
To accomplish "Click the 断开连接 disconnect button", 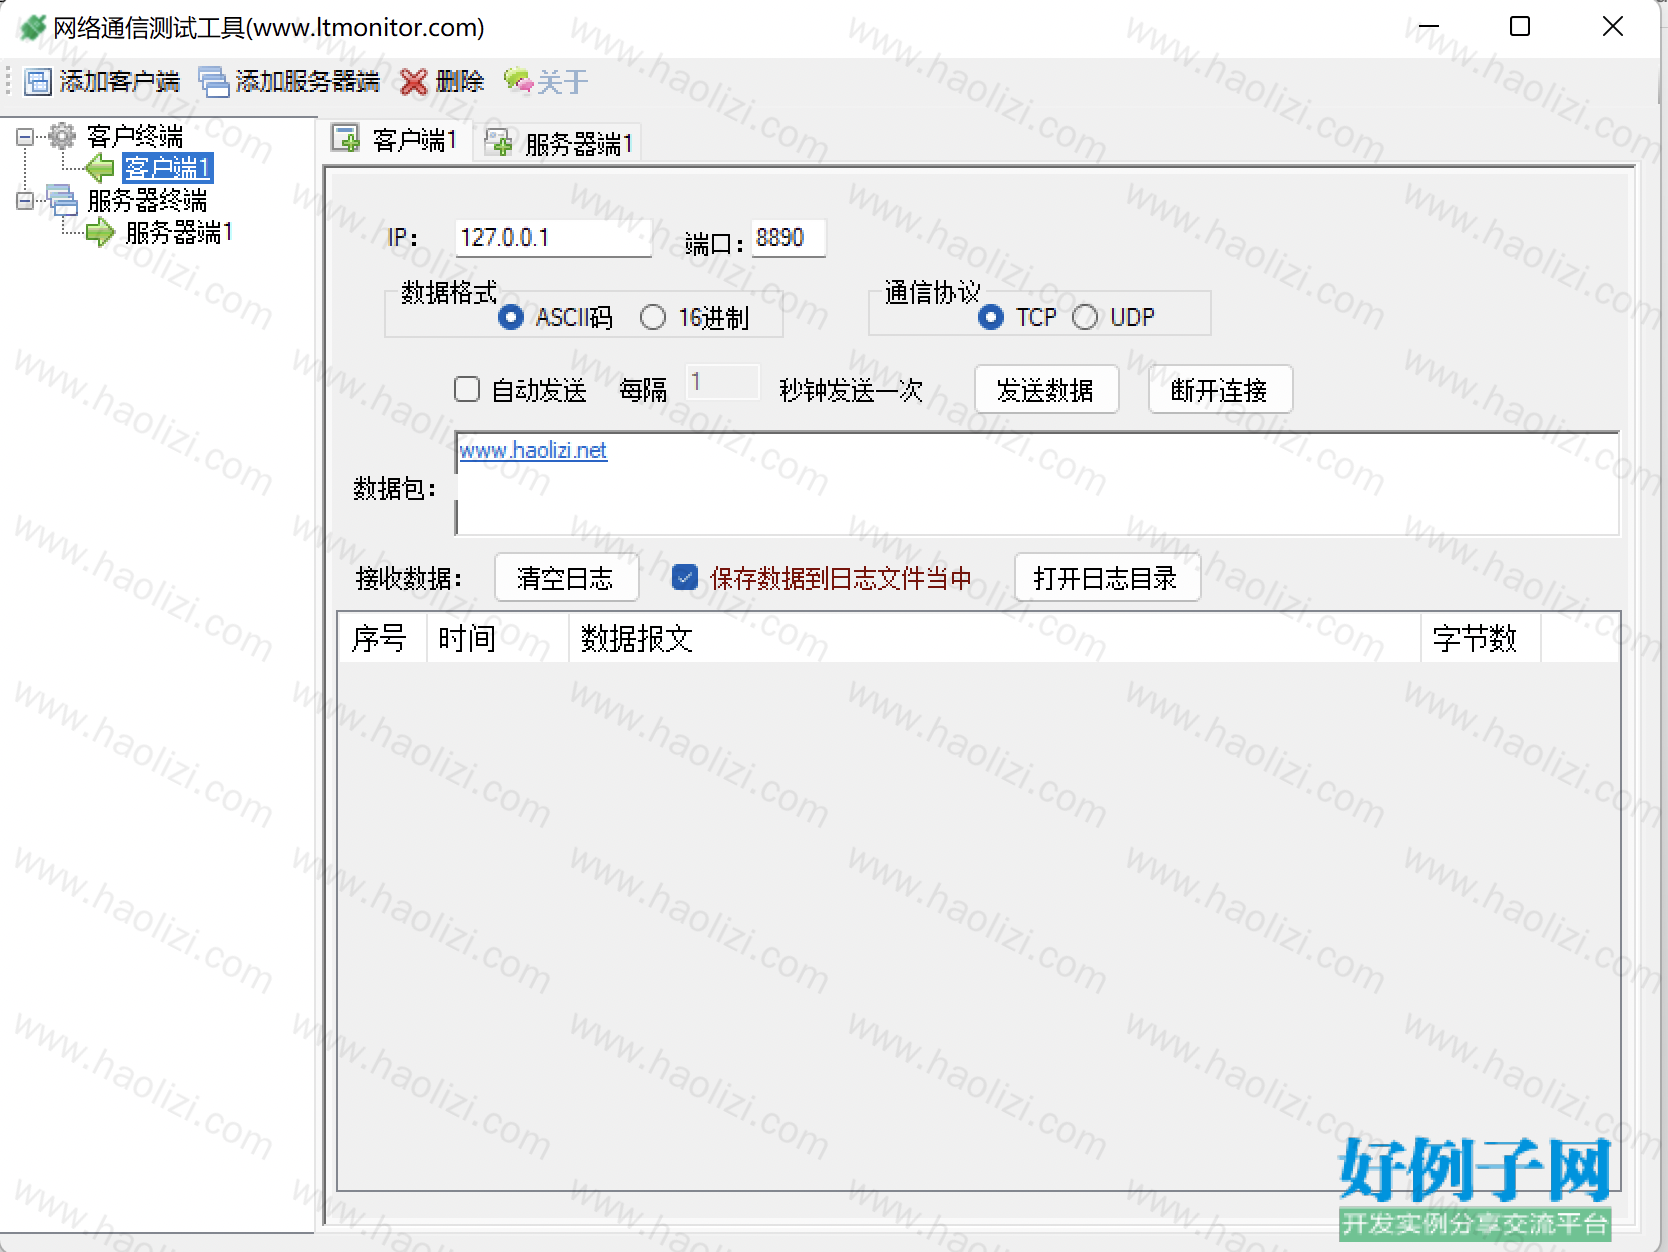I will pos(1219,389).
